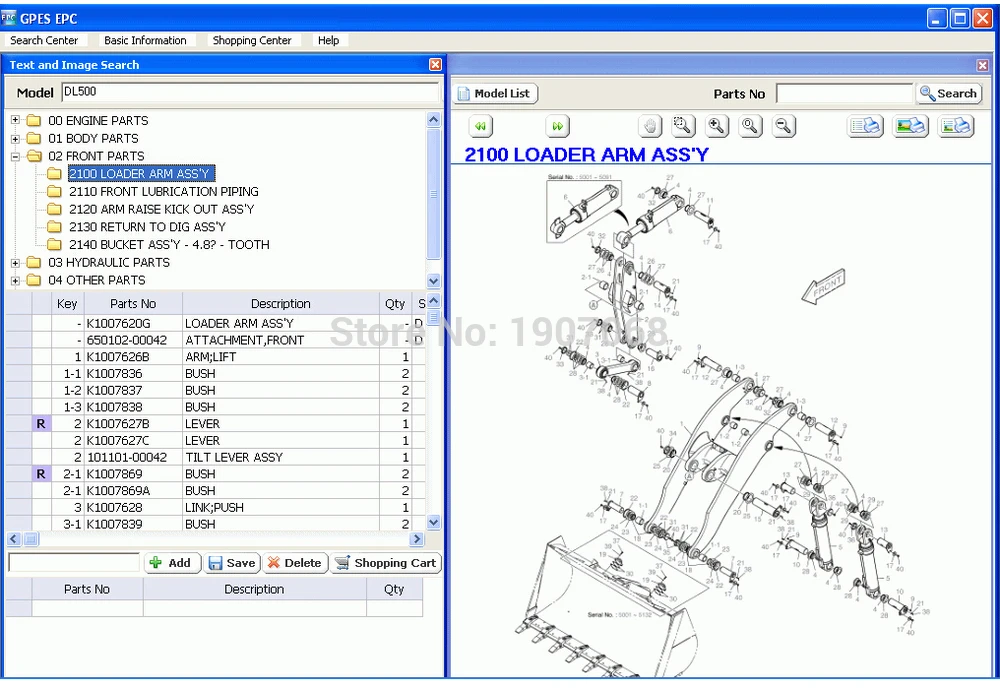Viewport: 1000px width, 693px height.
Task: Expand the 04 OTHER PARTS node
Action: (15, 280)
